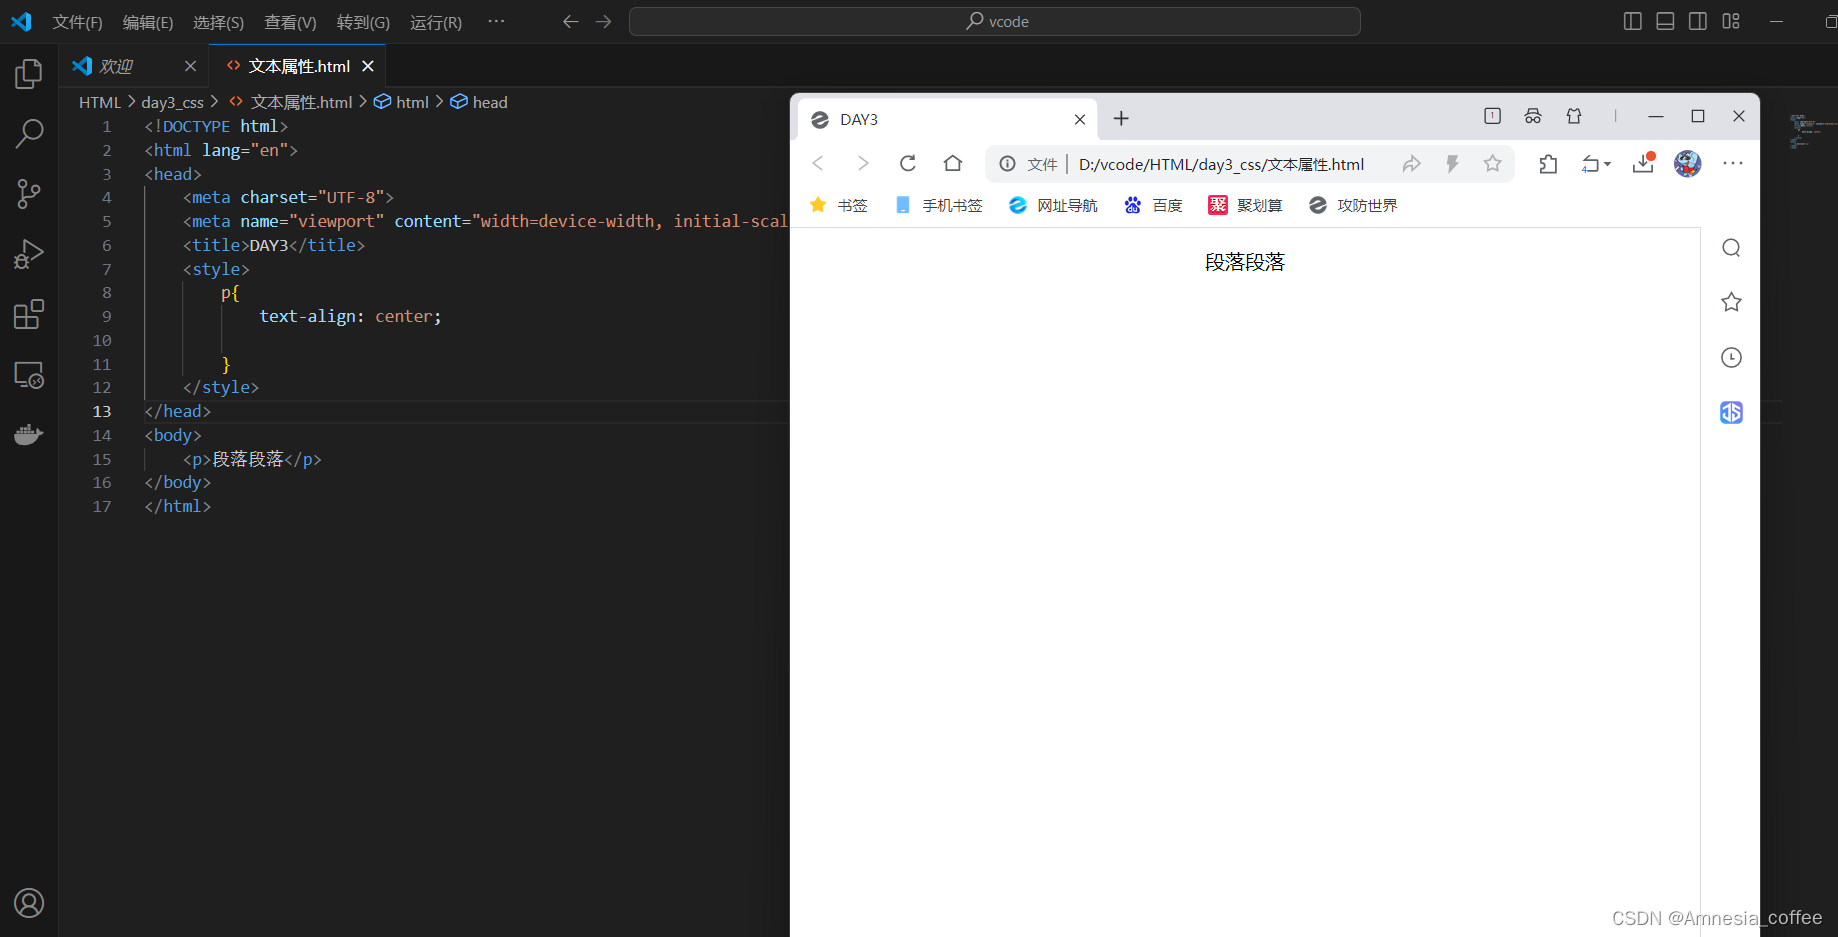Click 文本属性.html breadcrumb
The height and width of the screenshot is (937, 1838).
click(x=291, y=102)
